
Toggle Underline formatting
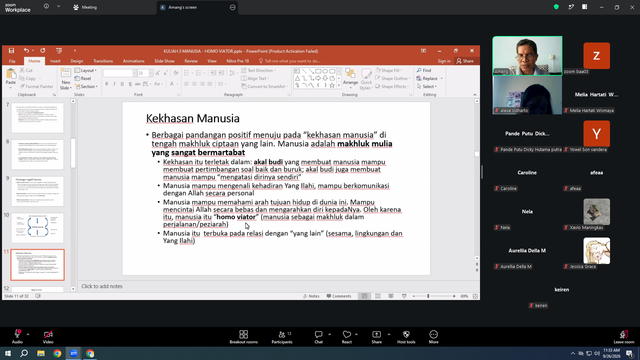tap(122, 84)
